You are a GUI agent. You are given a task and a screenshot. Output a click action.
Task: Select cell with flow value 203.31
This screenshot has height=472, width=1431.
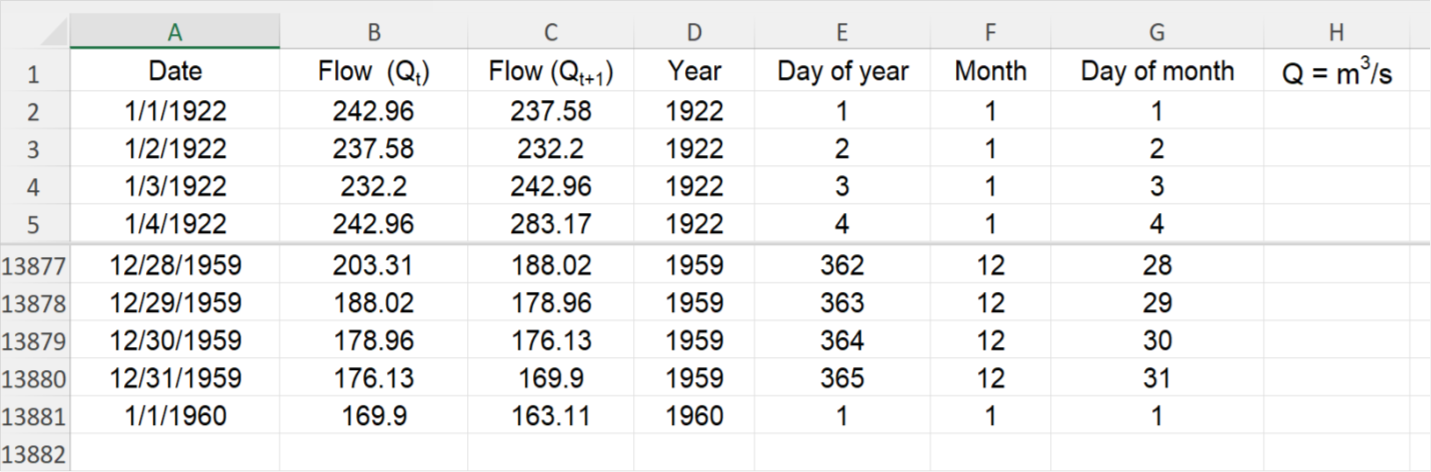373,265
